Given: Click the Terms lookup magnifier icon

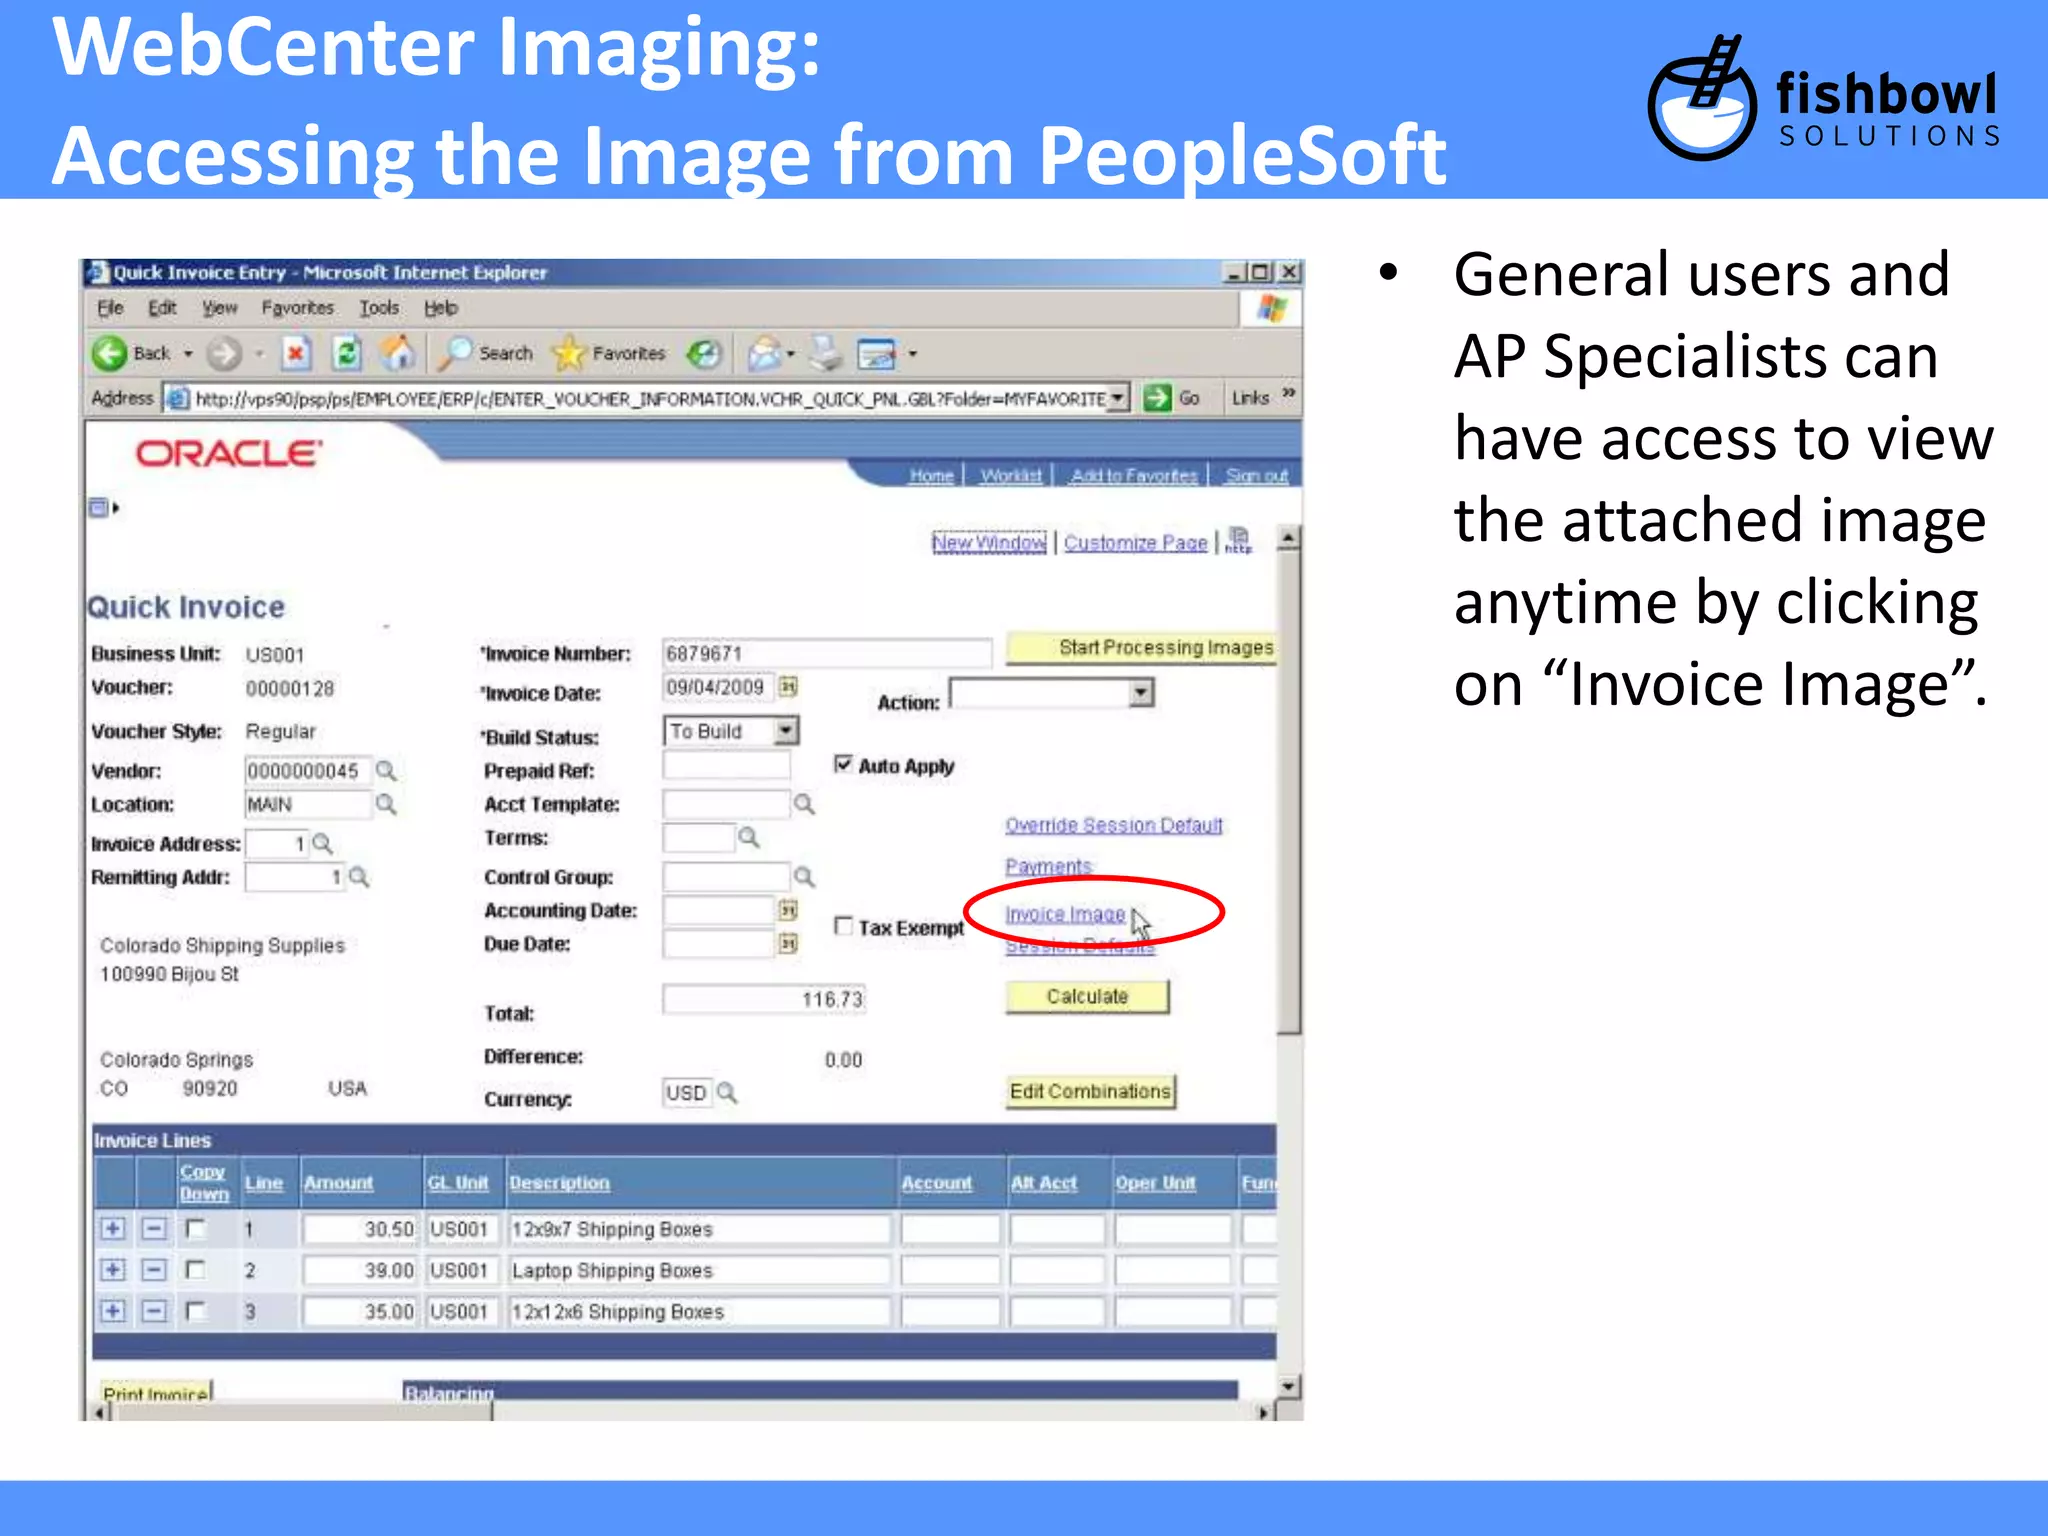Looking at the screenshot, I should pyautogui.click(x=748, y=837).
